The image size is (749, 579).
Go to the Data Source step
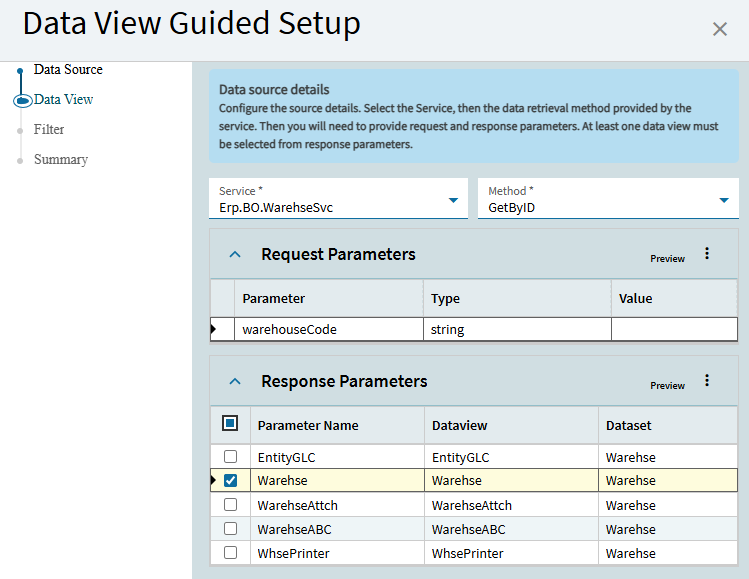(x=68, y=70)
